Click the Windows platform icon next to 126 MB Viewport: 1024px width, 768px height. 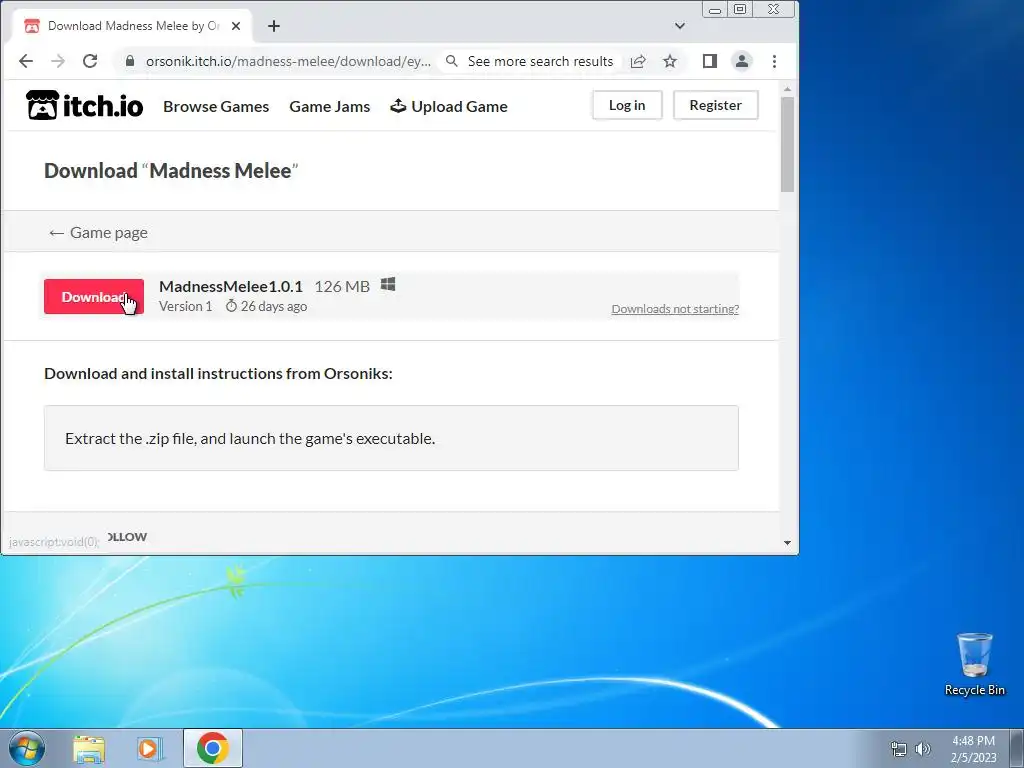pyautogui.click(x=388, y=285)
